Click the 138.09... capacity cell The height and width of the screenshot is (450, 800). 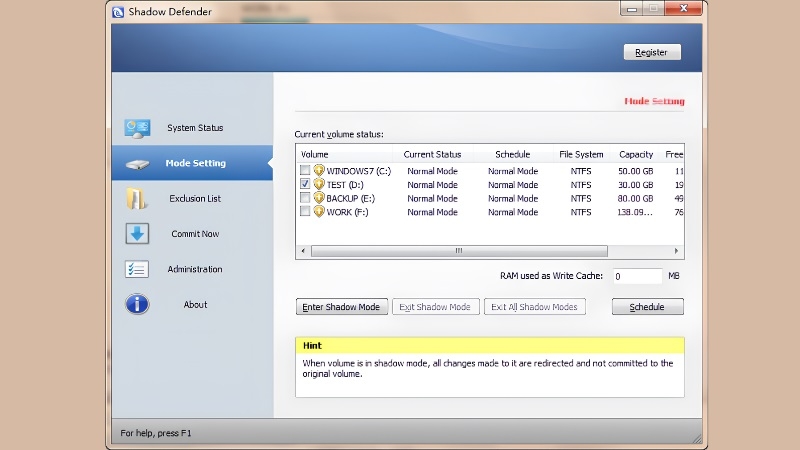(x=635, y=212)
